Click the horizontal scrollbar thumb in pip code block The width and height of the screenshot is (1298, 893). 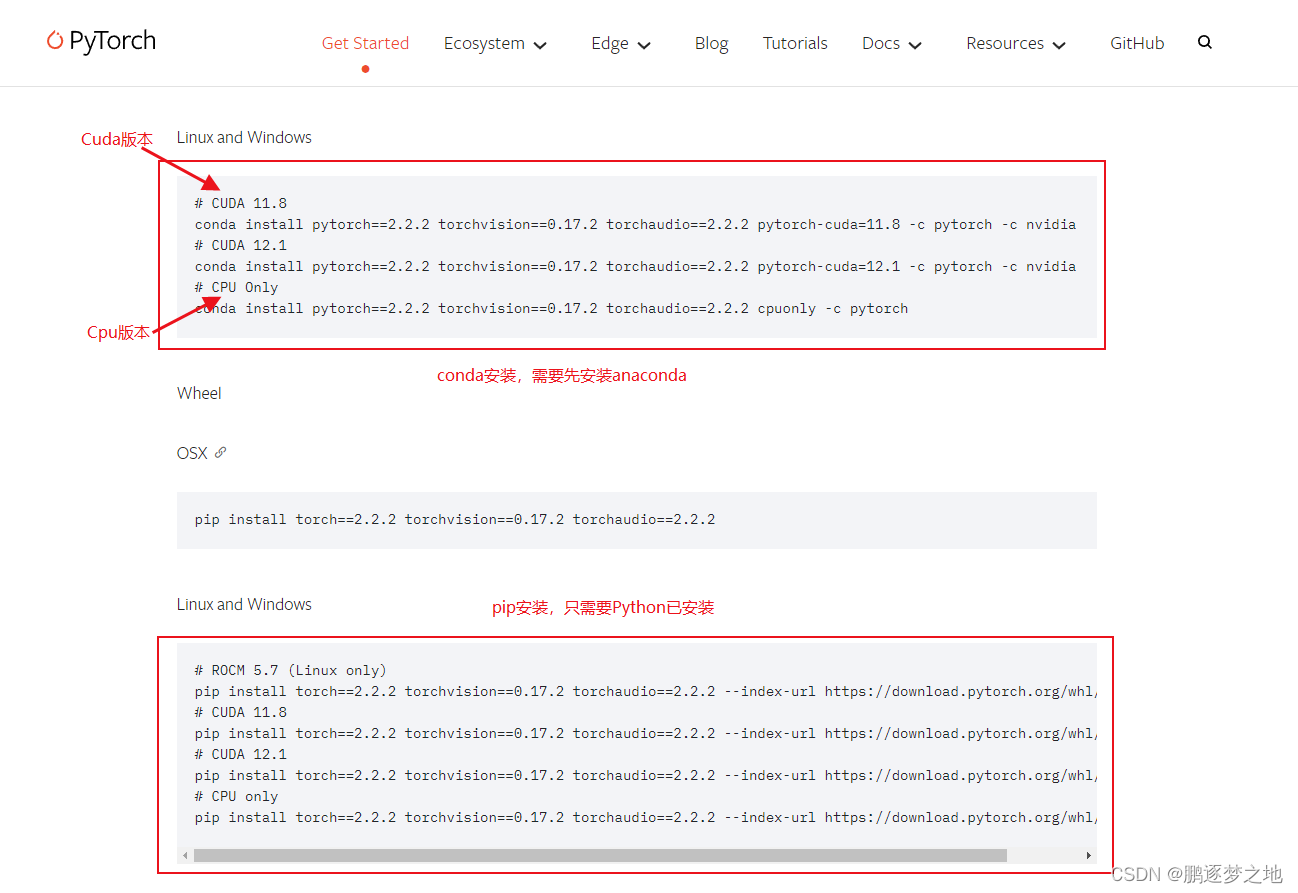[600, 856]
